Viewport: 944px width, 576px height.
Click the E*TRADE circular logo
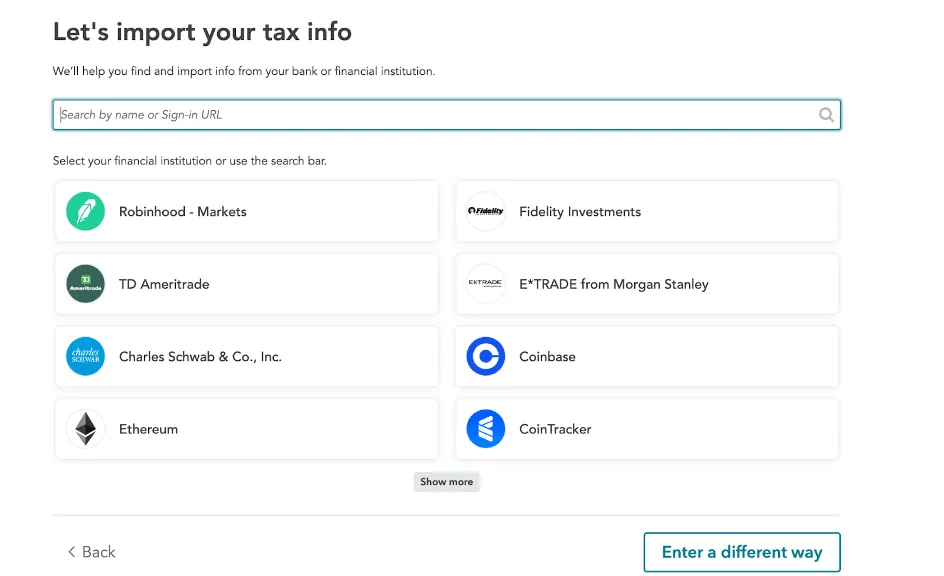(x=486, y=284)
